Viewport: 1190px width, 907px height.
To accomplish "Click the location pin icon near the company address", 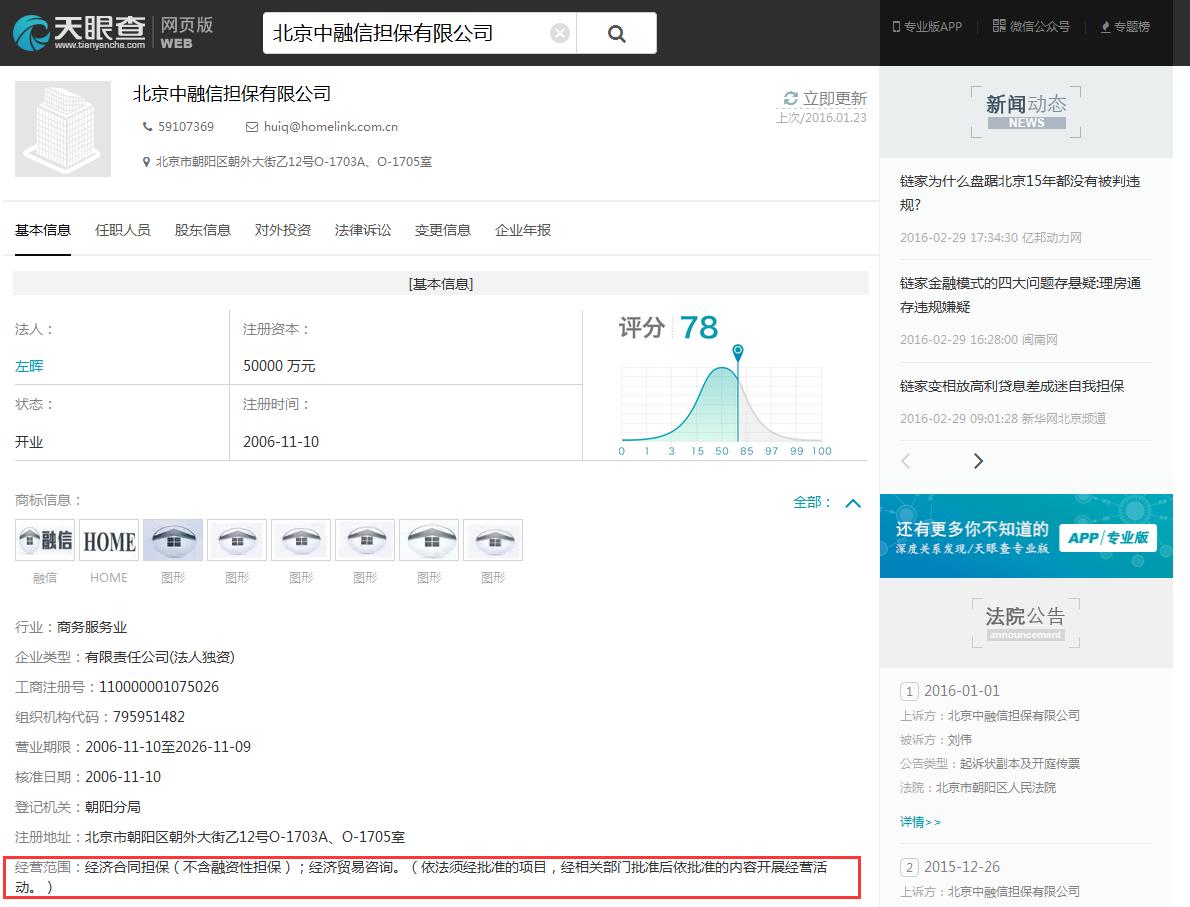I will click(x=147, y=161).
